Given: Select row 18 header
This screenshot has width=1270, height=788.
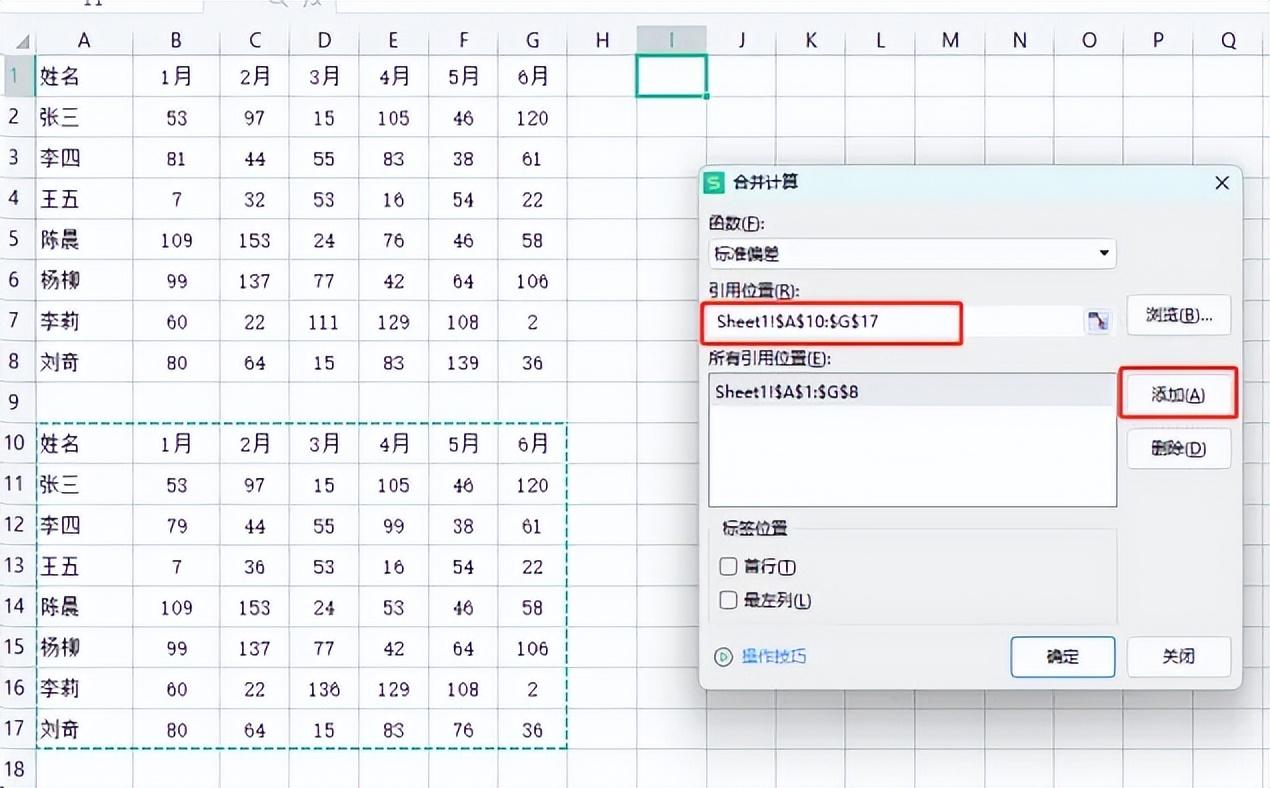Looking at the screenshot, I should click(x=16, y=770).
